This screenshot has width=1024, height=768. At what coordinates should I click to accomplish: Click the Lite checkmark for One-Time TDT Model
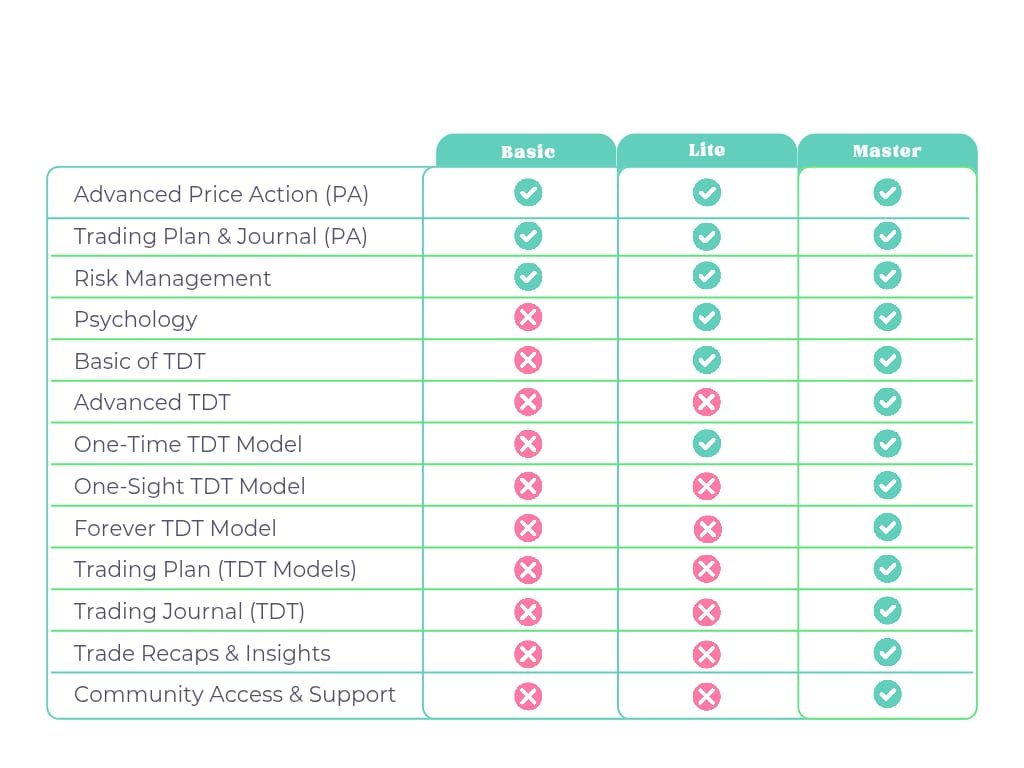click(707, 443)
